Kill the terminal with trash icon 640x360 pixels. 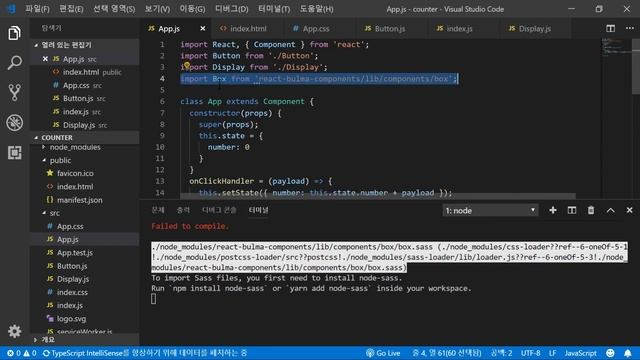(x=591, y=210)
